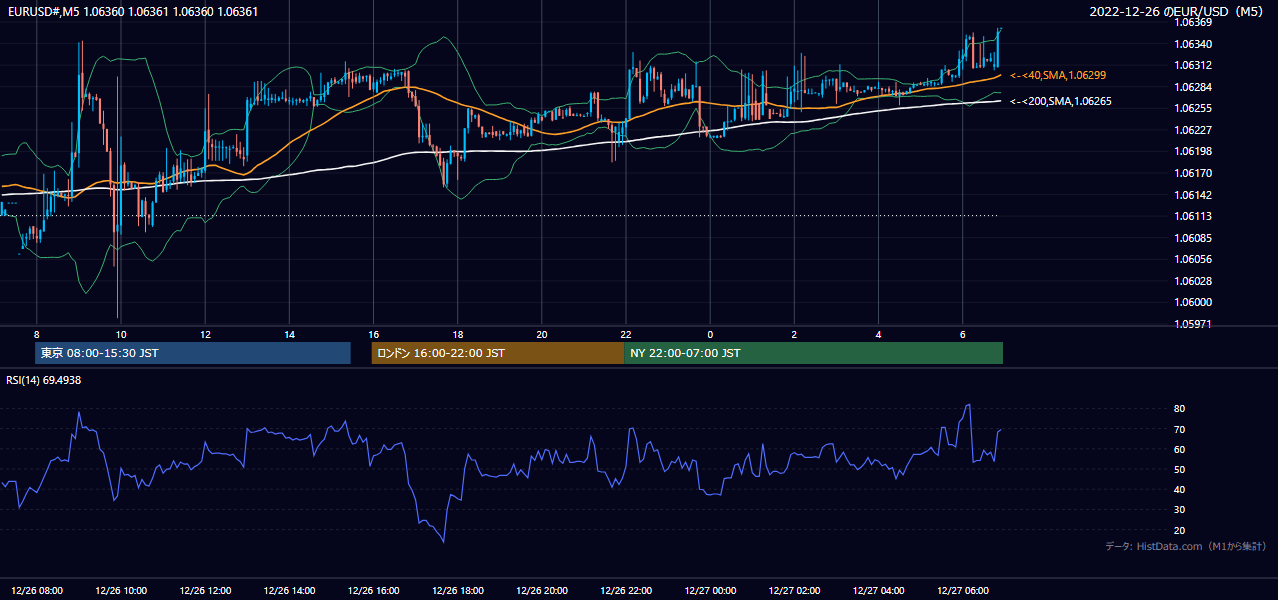
Task: Click the 2022-12-26 EUR/USD (M5) chart title
Action: (x=1177, y=11)
